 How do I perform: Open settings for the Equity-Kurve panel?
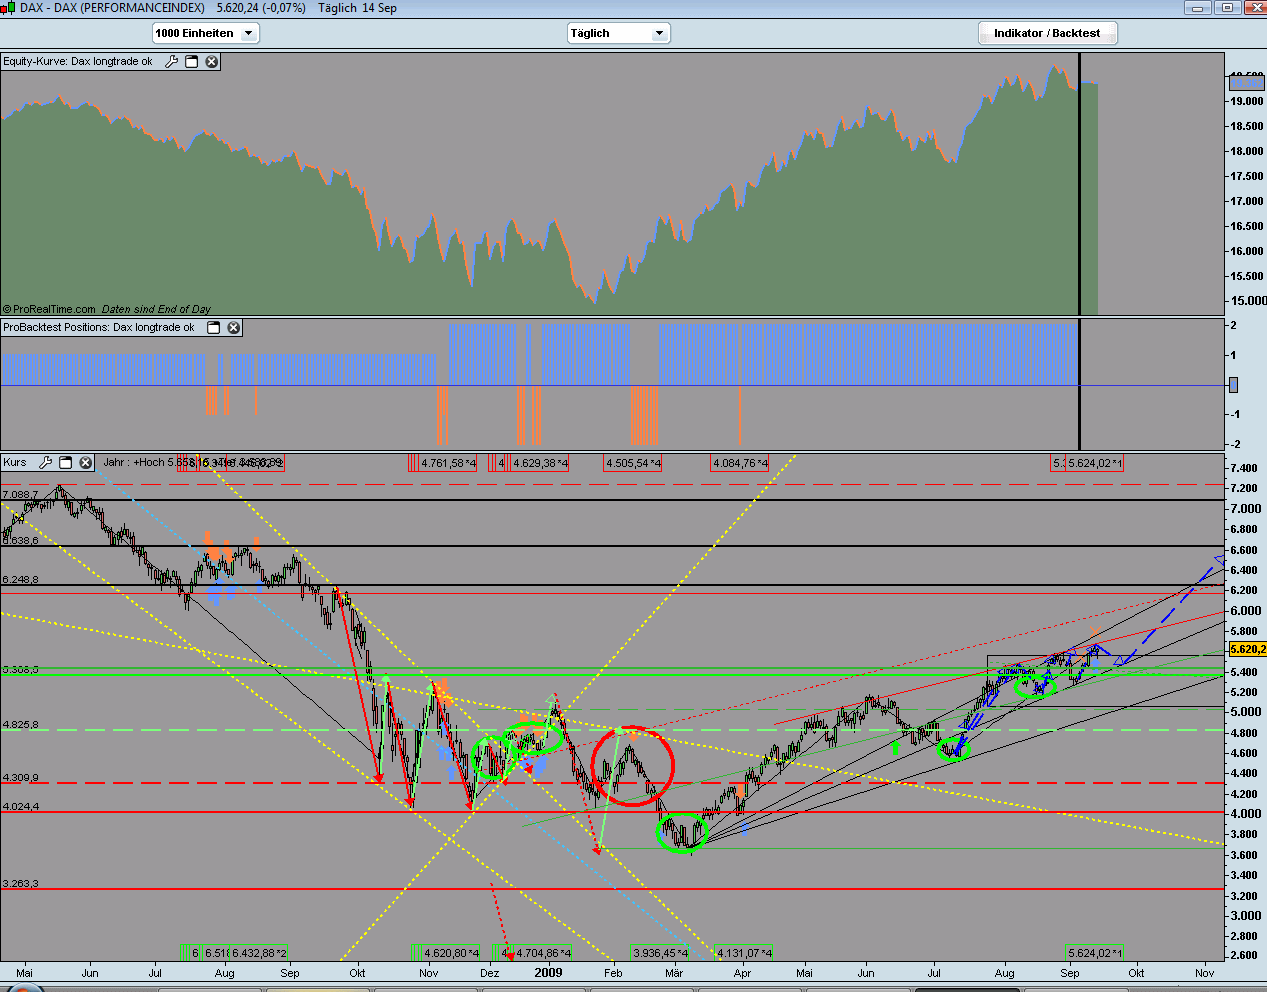(171, 61)
